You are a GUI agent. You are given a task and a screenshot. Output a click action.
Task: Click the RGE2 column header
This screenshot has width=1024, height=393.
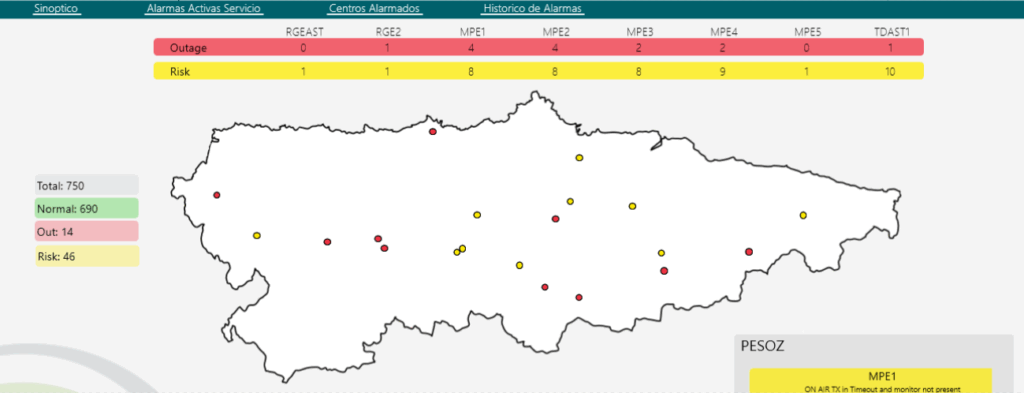point(388,32)
